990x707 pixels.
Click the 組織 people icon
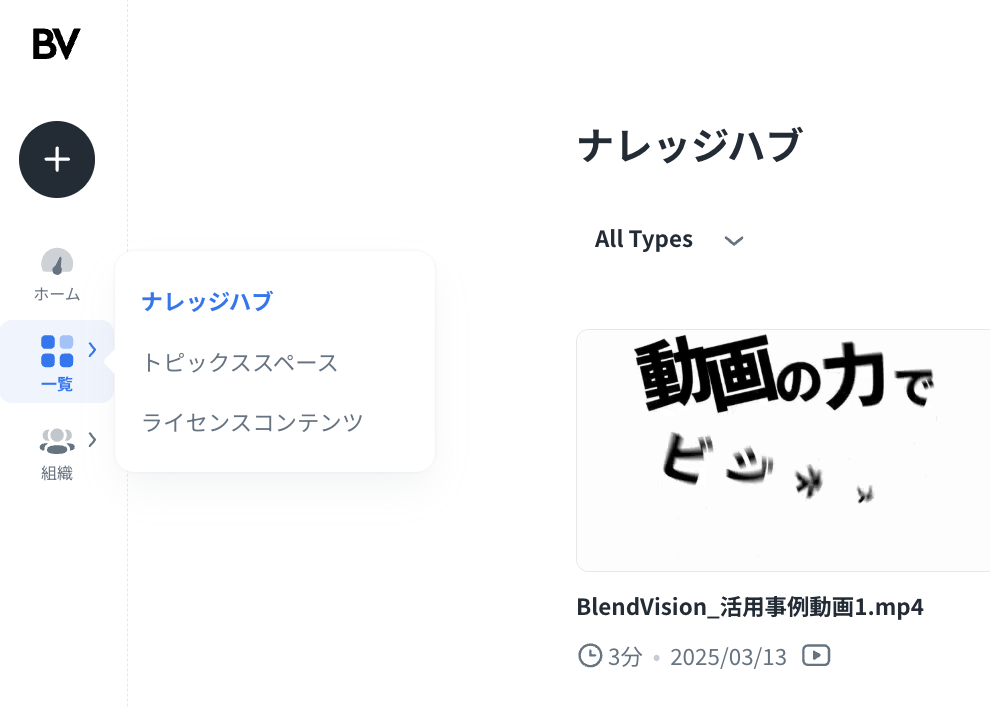(57, 440)
